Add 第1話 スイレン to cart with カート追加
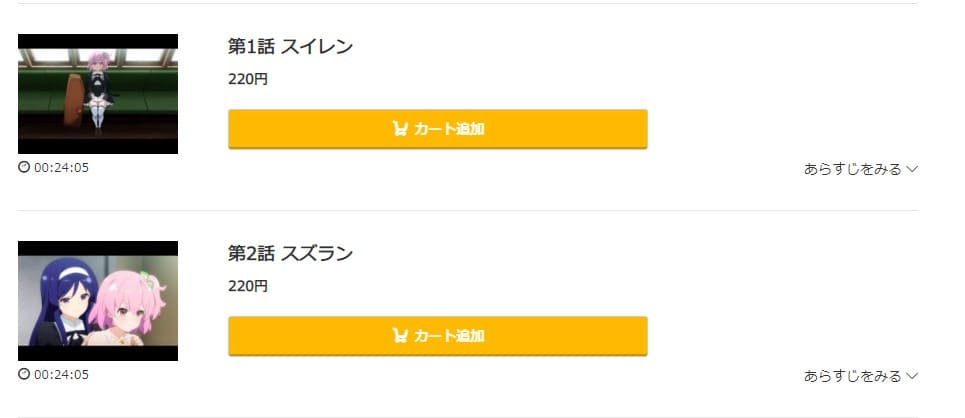The image size is (965, 418). click(438, 129)
